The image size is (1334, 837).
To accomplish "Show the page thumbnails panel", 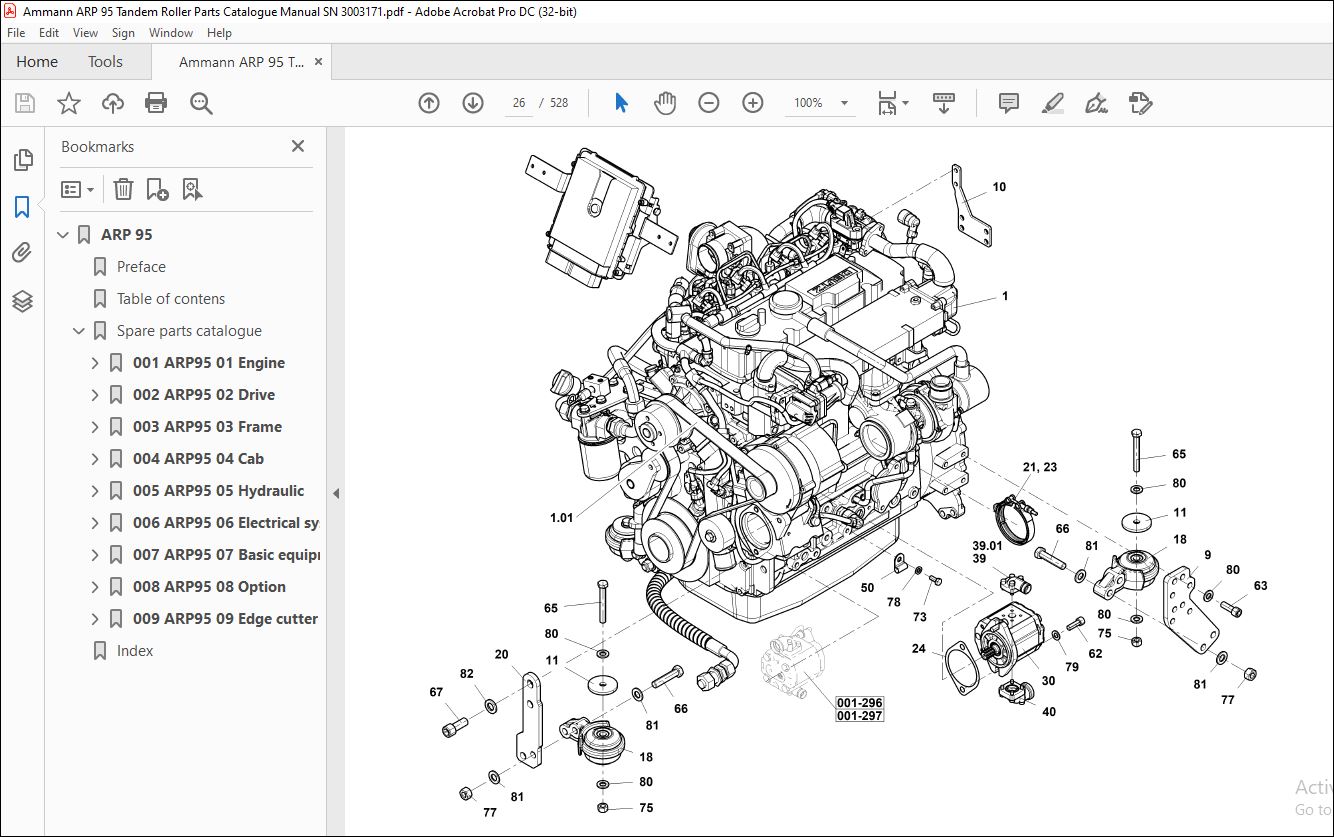I will 22,160.
